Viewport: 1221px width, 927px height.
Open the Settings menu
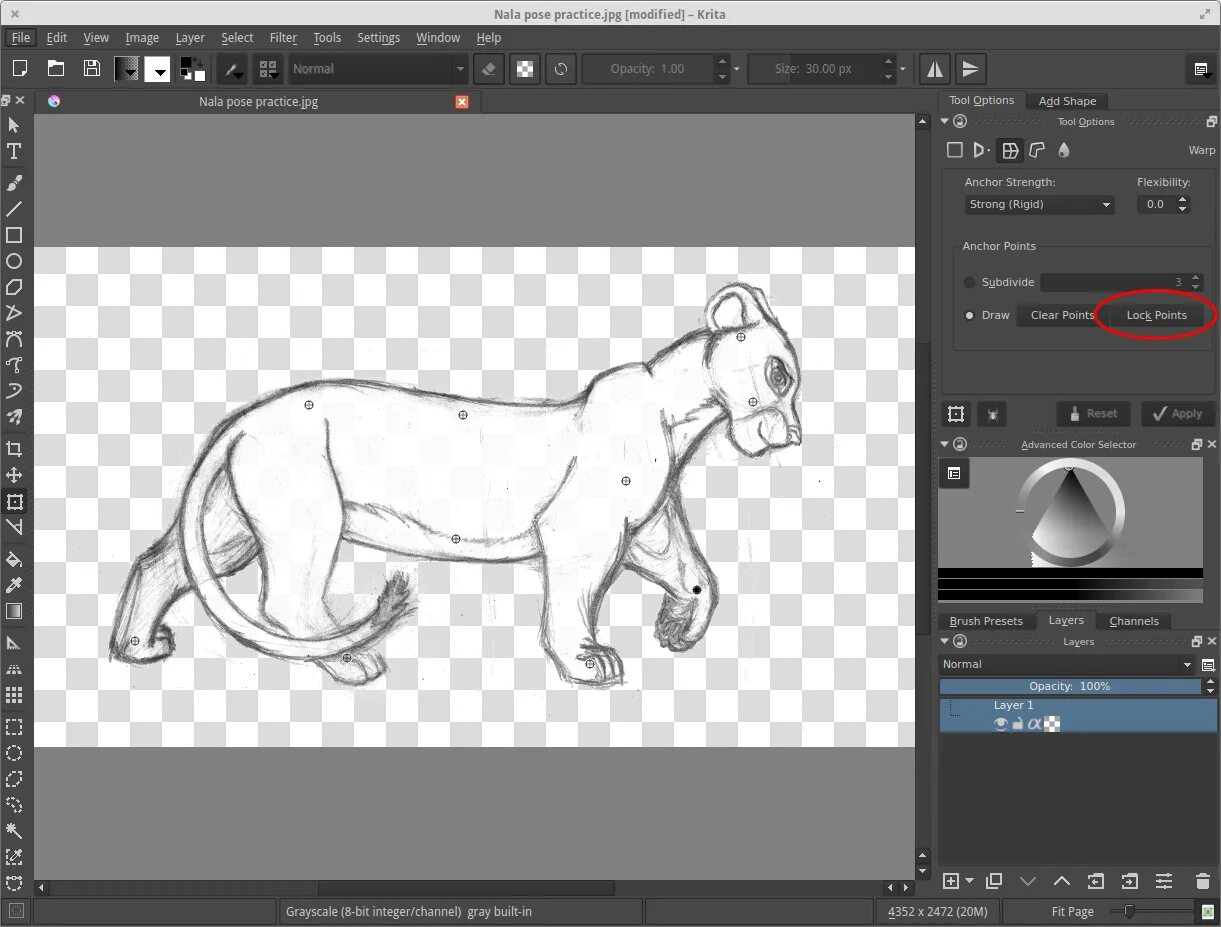(378, 37)
